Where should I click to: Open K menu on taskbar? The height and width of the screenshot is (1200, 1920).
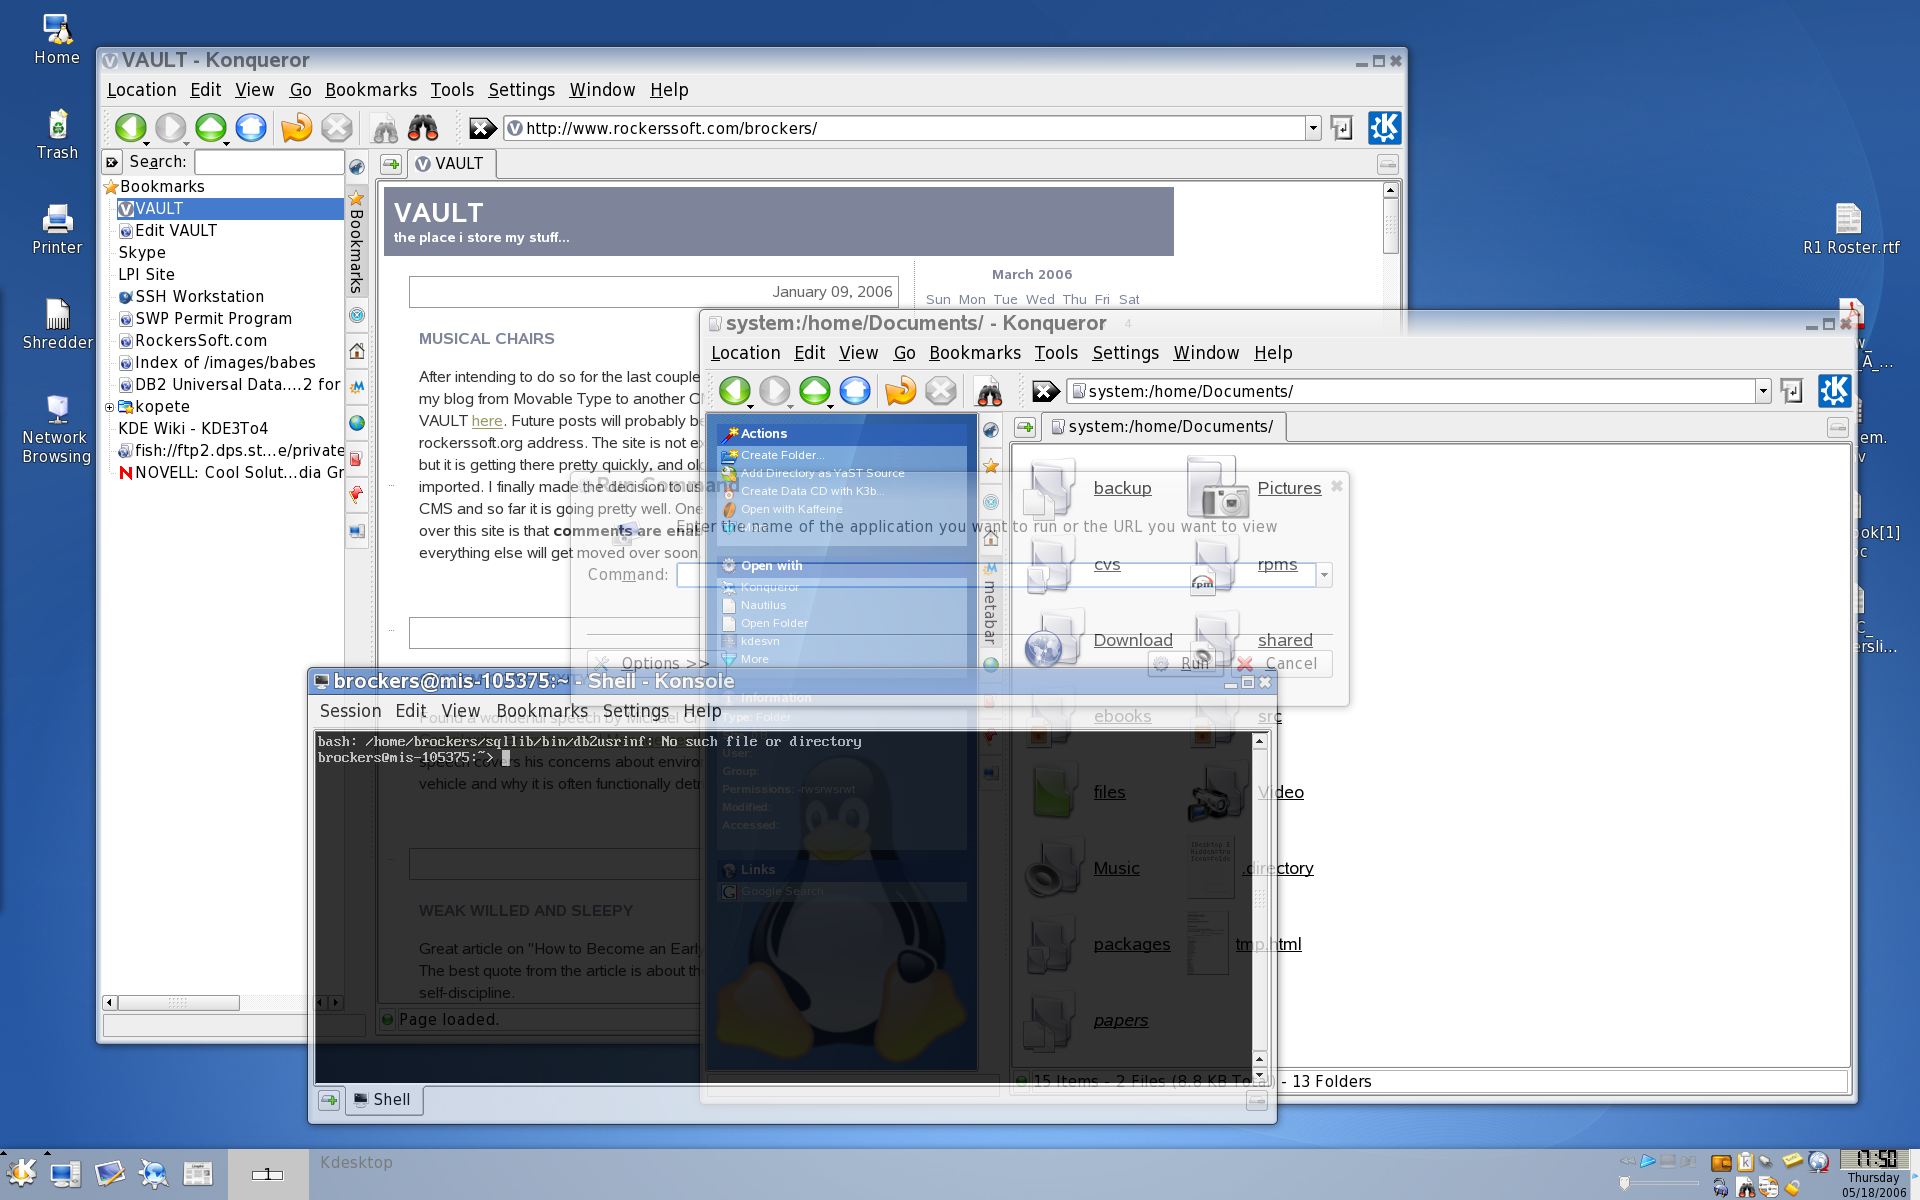tap(22, 1173)
